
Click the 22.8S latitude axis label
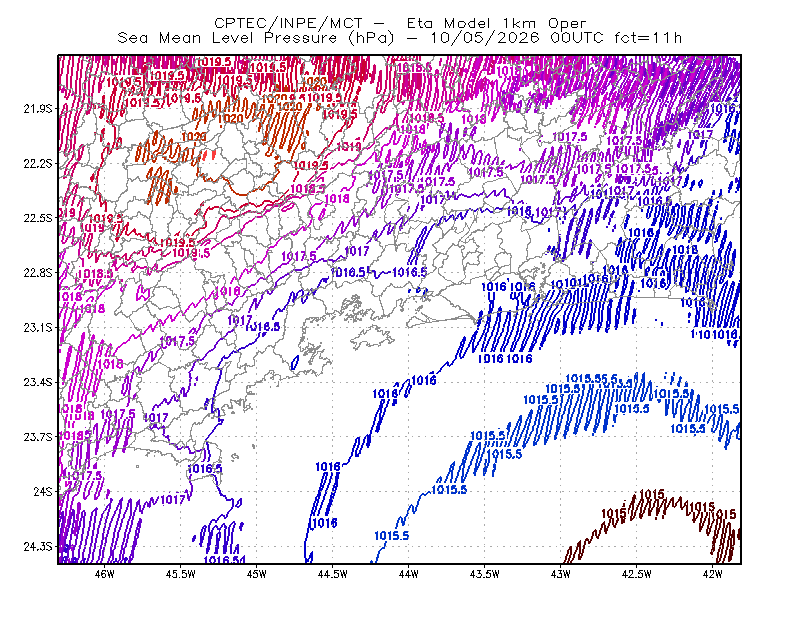coord(37,273)
